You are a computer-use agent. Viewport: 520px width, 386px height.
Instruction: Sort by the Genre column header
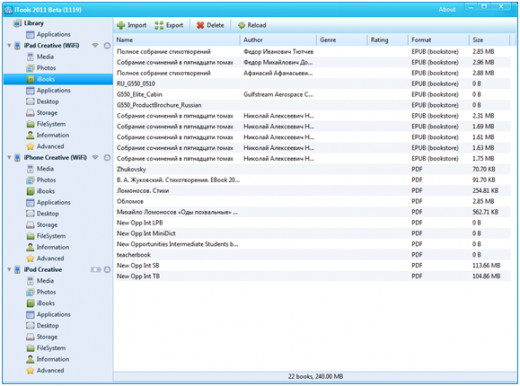(342, 40)
